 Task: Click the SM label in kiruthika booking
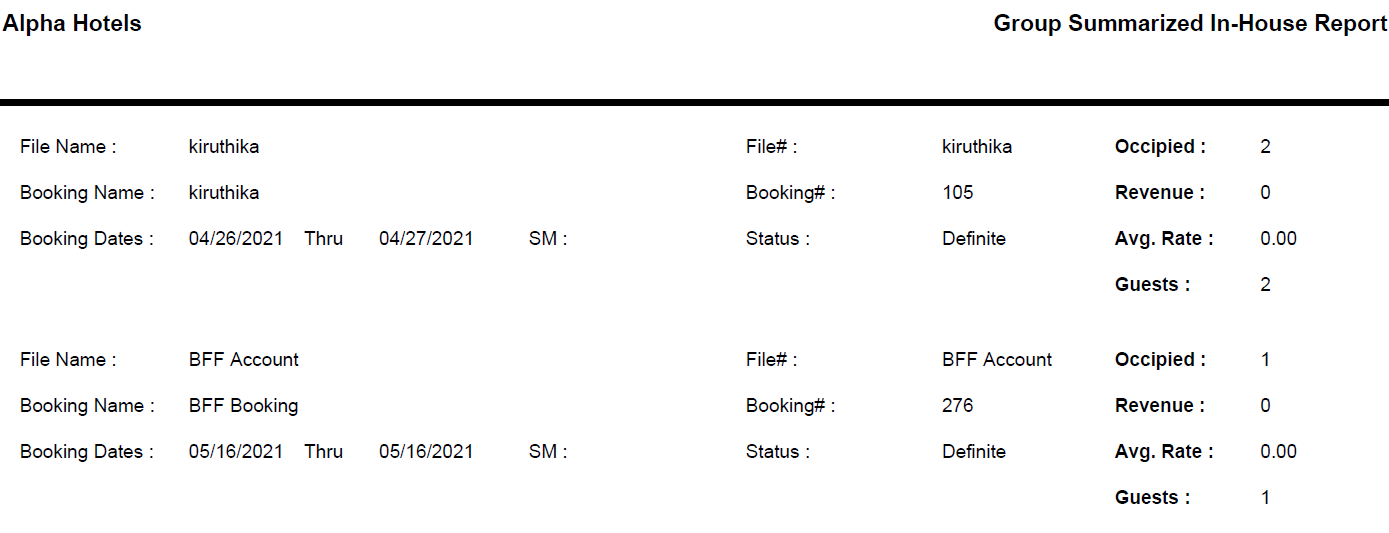click(x=547, y=239)
